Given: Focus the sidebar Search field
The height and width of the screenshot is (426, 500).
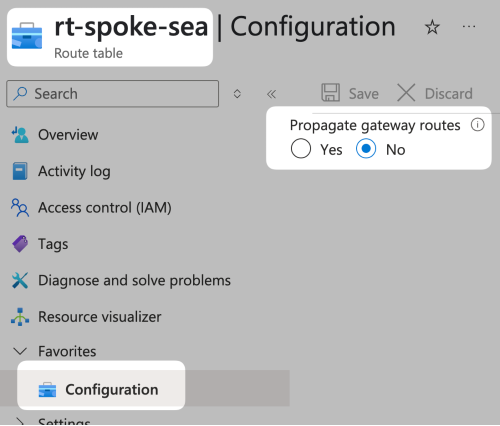Looking at the screenshot, I should pos(113,94).
